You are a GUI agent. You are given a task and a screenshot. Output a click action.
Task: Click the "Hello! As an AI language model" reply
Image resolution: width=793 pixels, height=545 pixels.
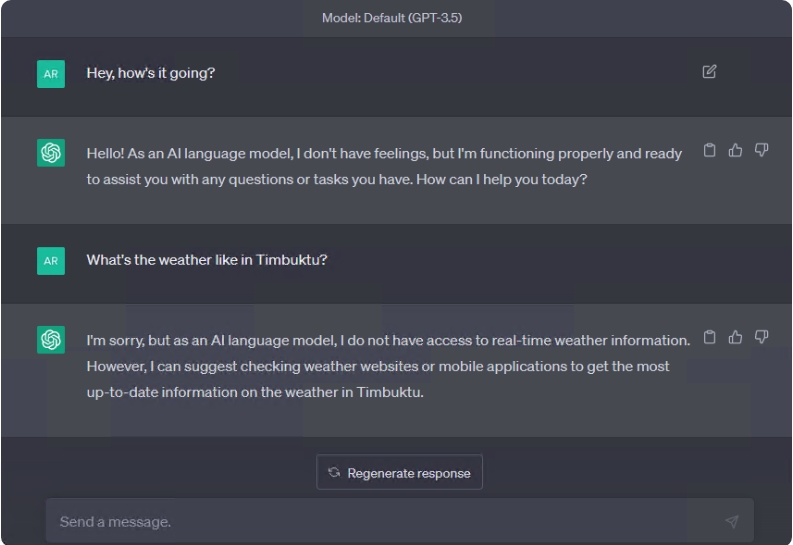pyautogui.click(x=384, y=166)
